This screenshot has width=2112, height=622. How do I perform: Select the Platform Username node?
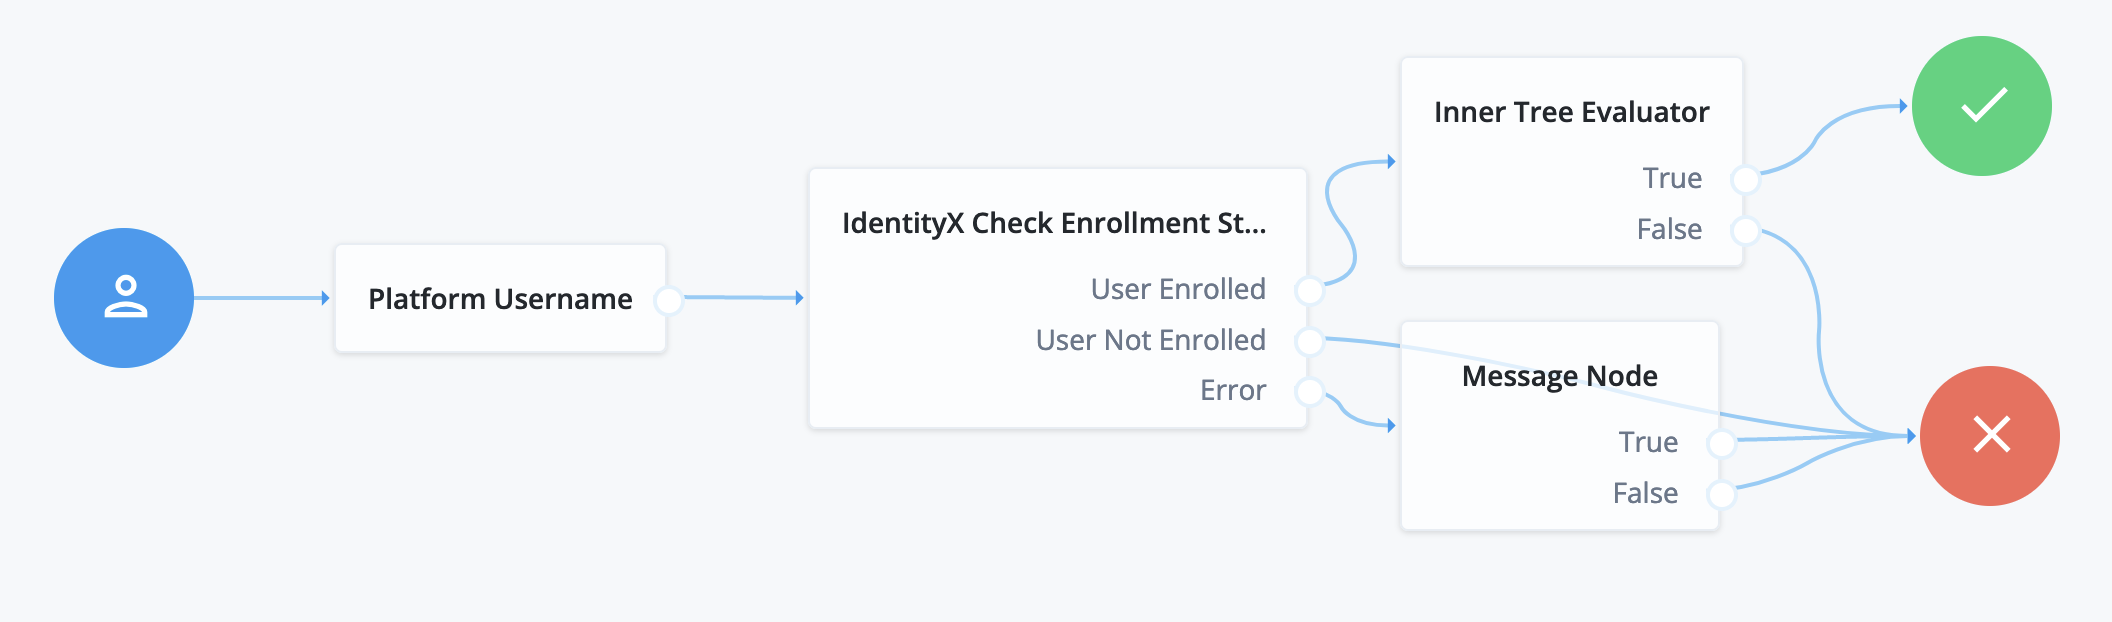(x=500, y=299)
